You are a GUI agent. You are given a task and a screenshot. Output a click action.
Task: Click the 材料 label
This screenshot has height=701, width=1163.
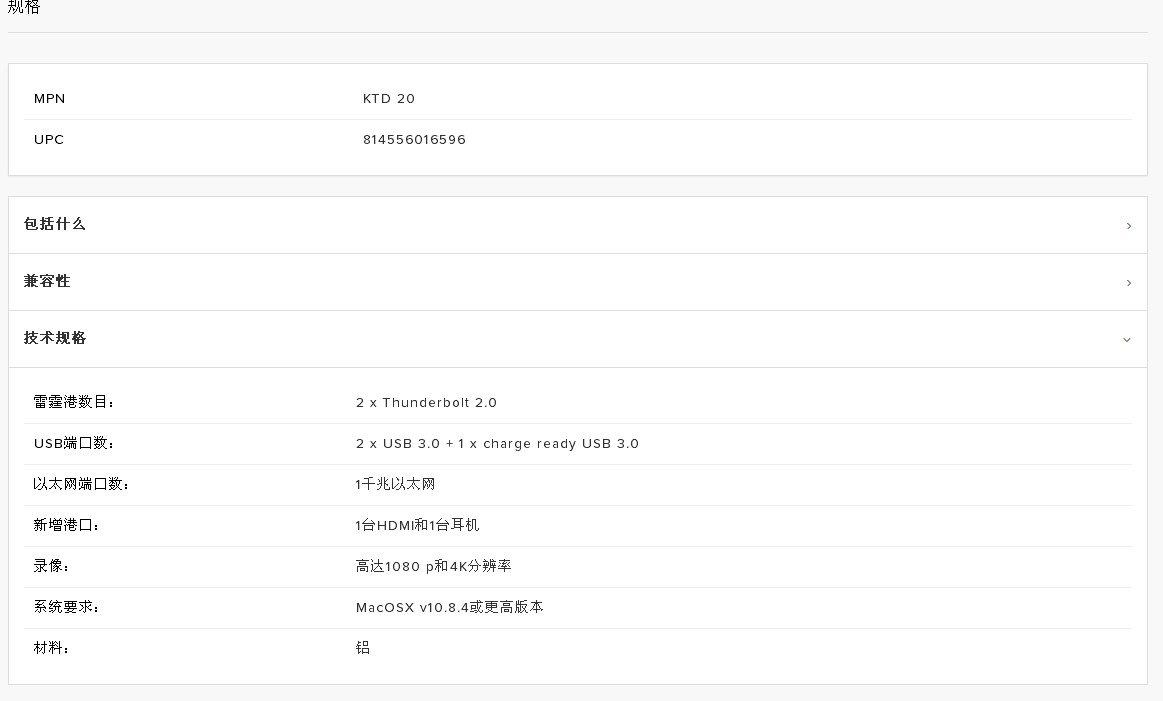click(x=51, y=648)
